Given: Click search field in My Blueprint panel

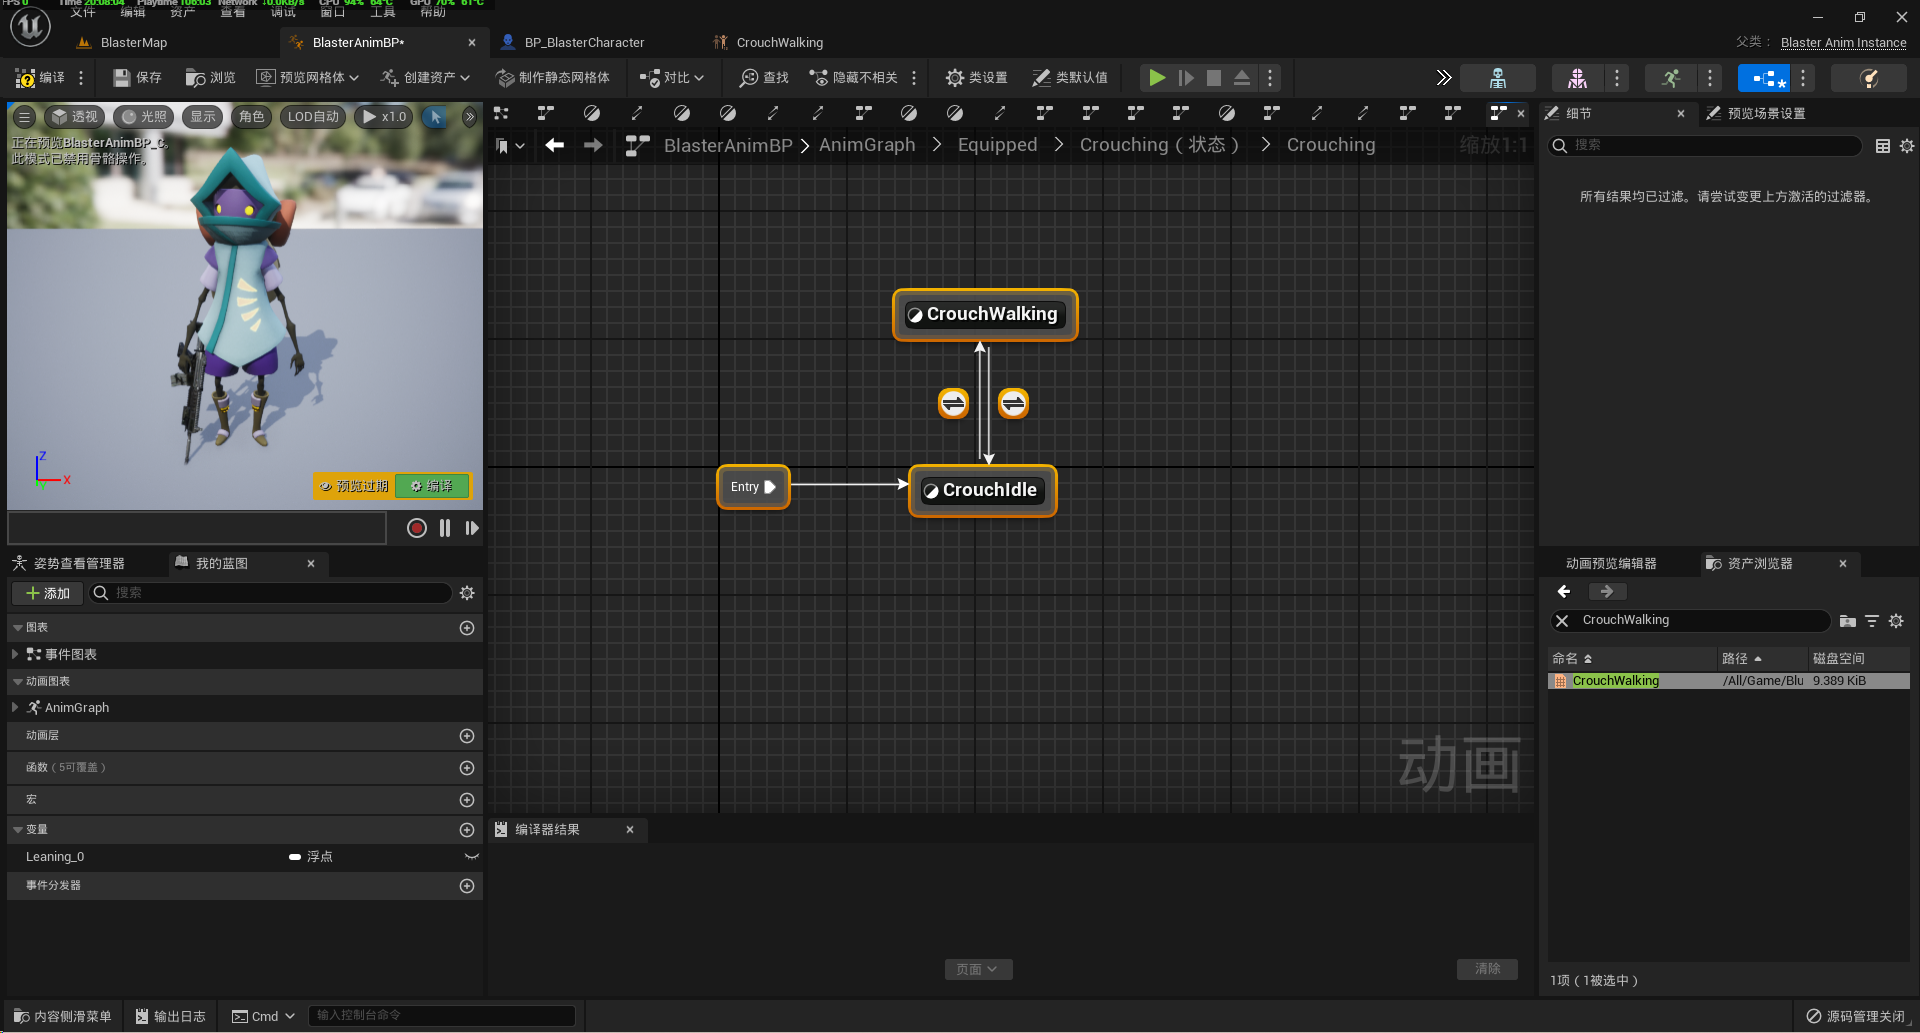Looking at the screenshot, I should point(271,593).
